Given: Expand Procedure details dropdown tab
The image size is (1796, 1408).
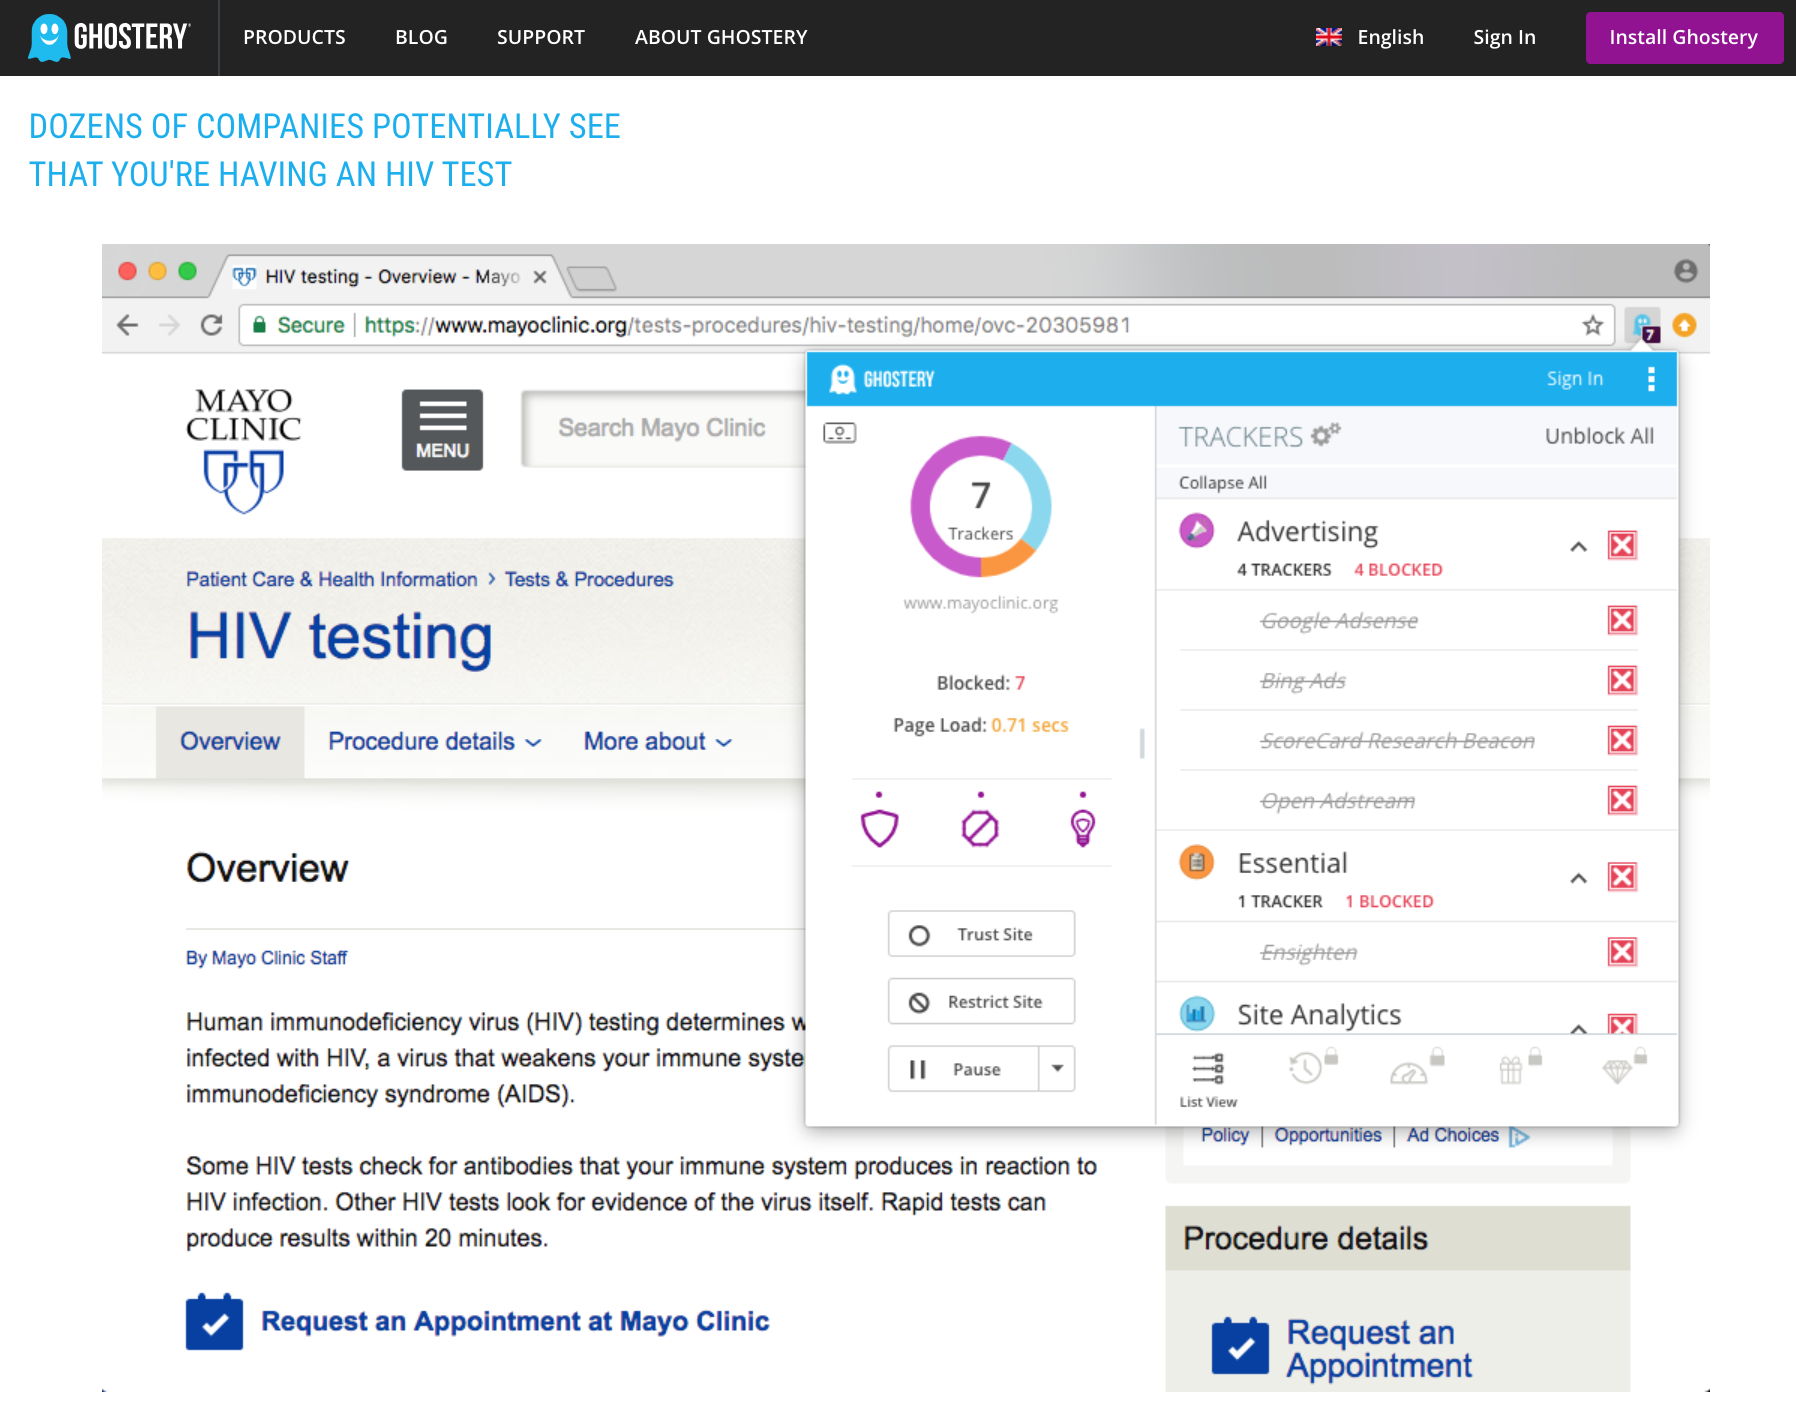Looking at the screenshot, I should [434, 741].
